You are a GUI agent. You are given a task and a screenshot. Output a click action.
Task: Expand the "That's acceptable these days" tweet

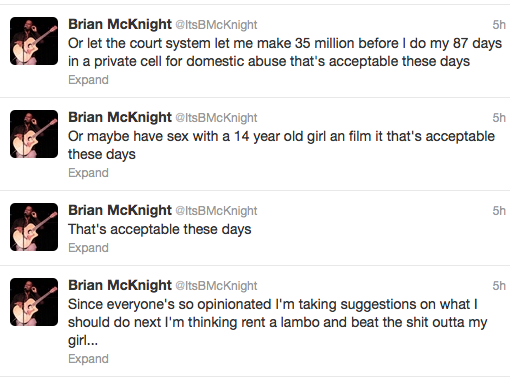coord(88,248)
